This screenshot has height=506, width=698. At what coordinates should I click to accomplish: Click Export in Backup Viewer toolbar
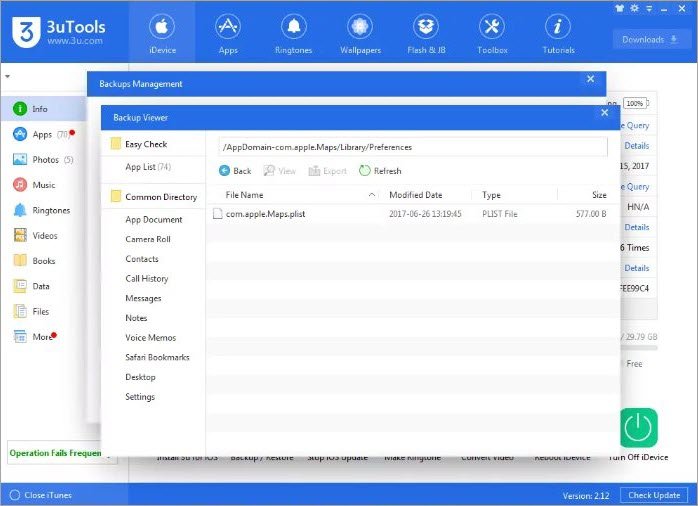pos(327,171)
